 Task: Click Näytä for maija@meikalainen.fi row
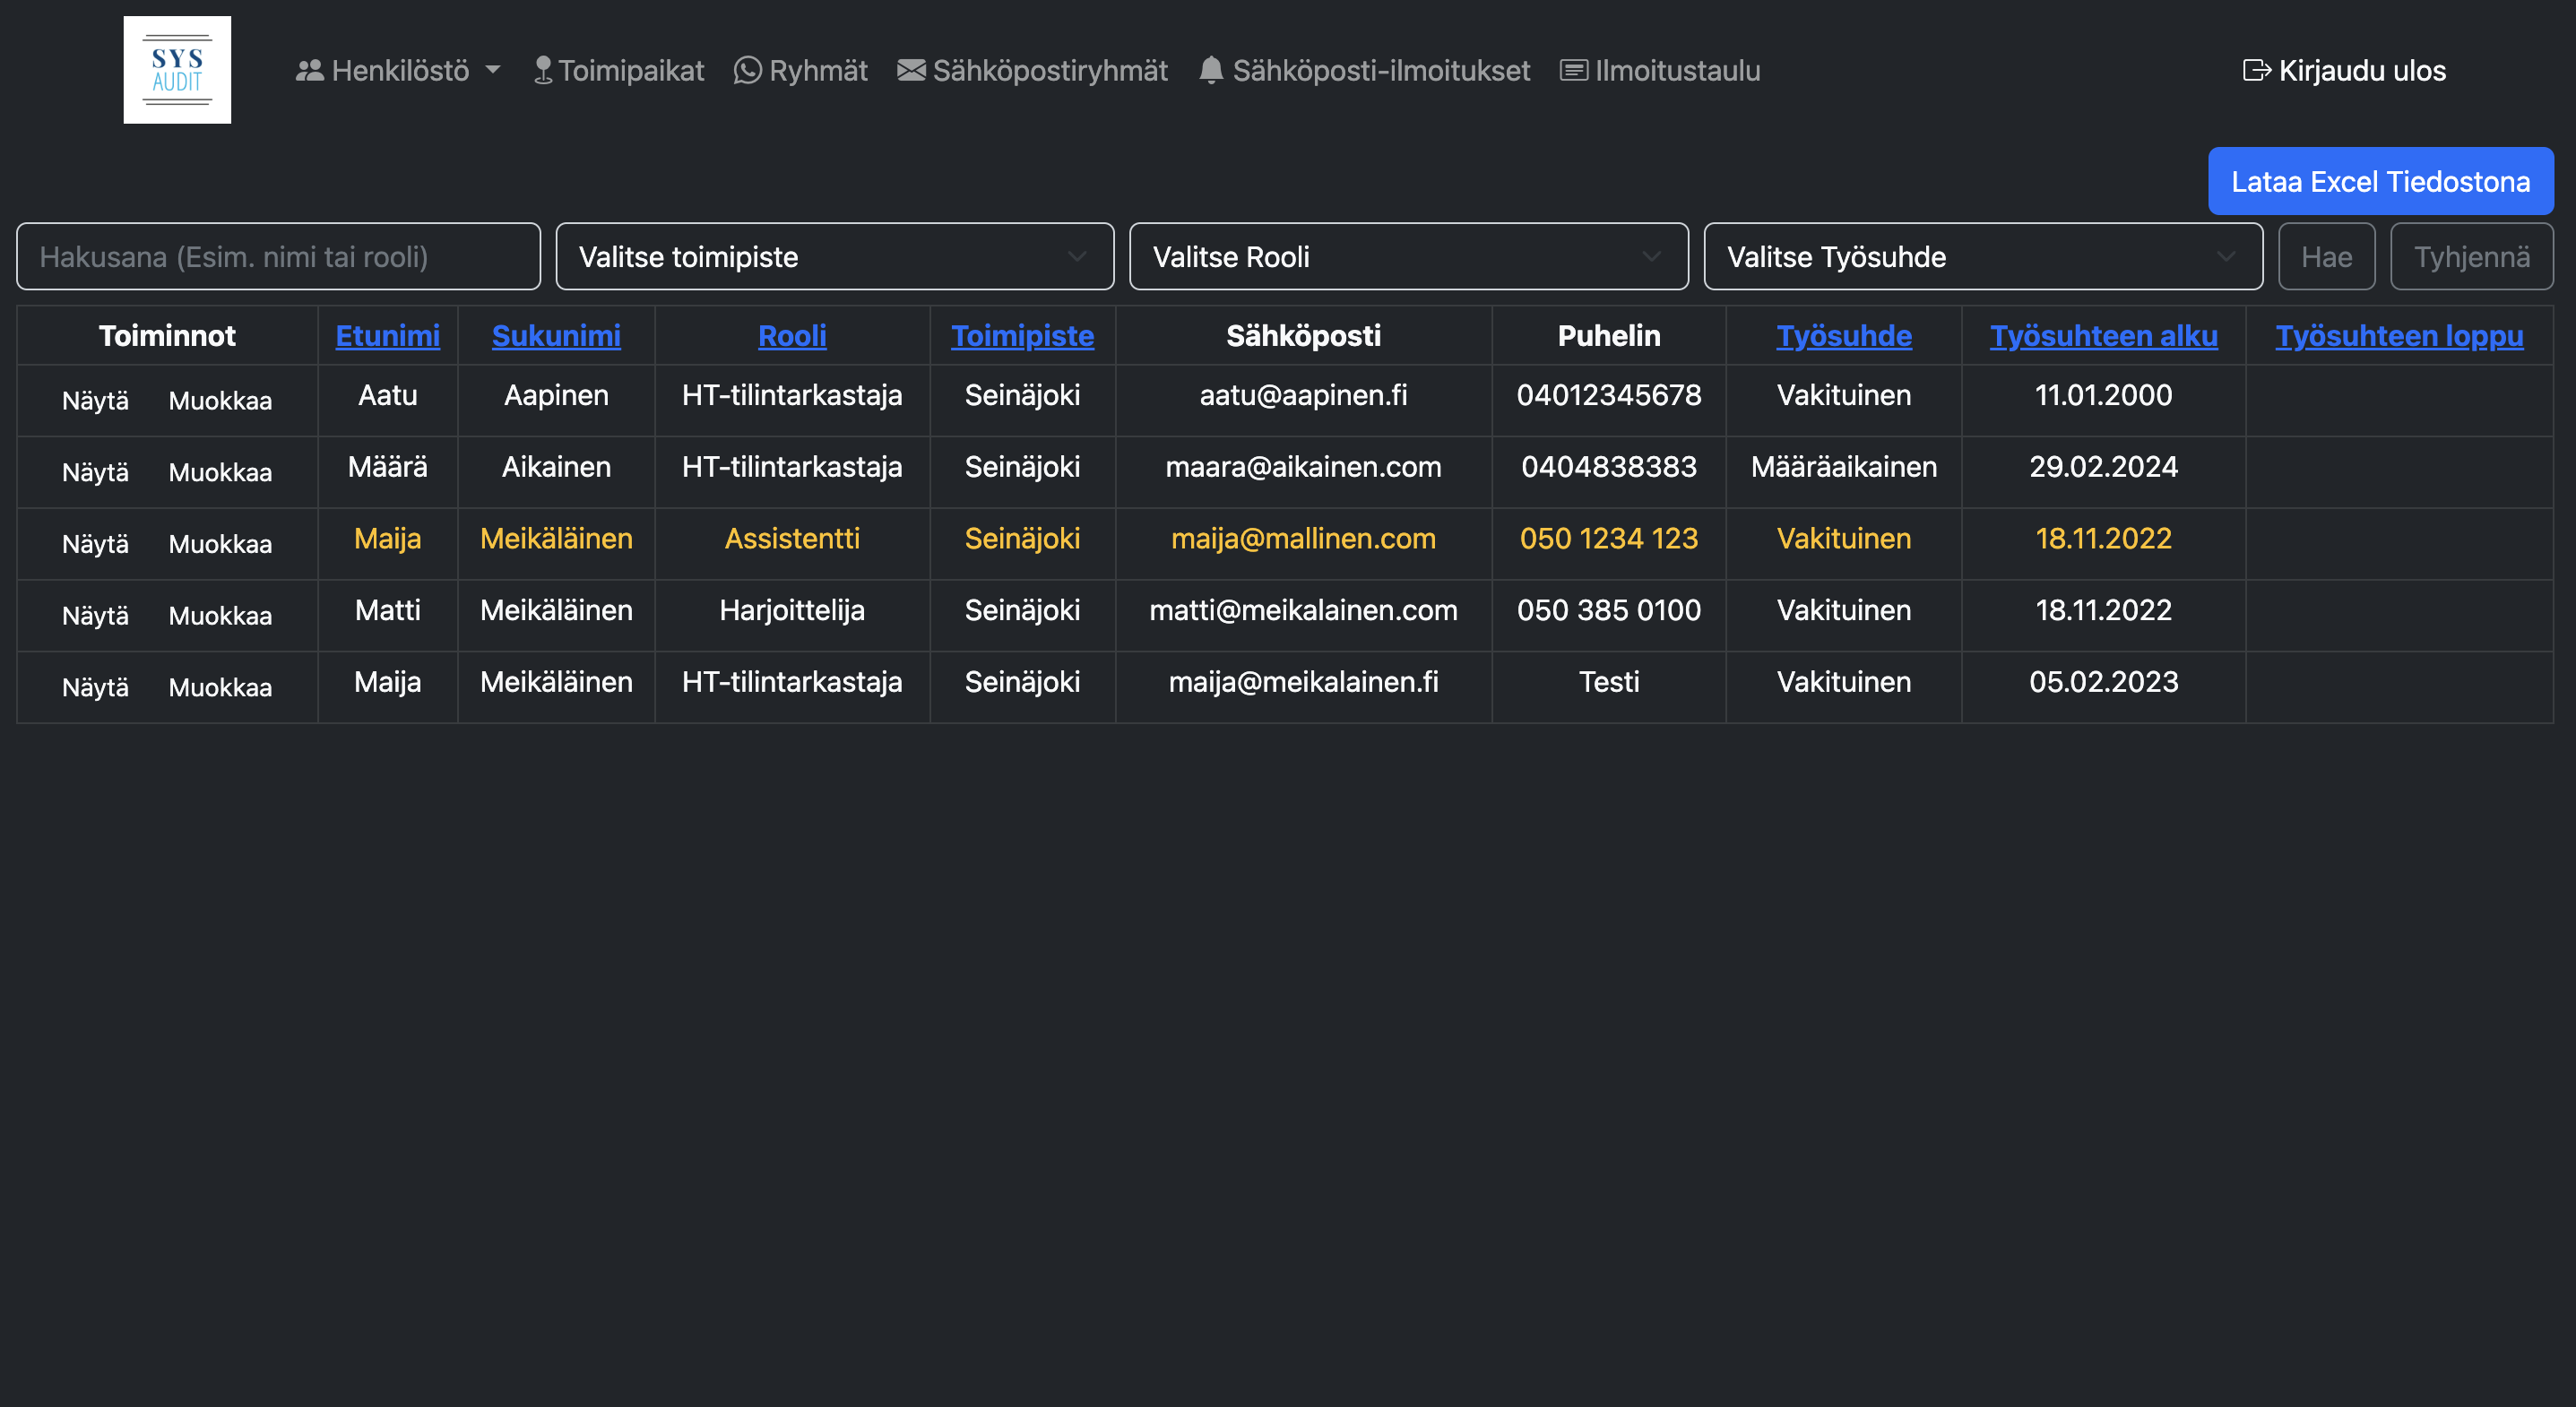pos(95,687)
